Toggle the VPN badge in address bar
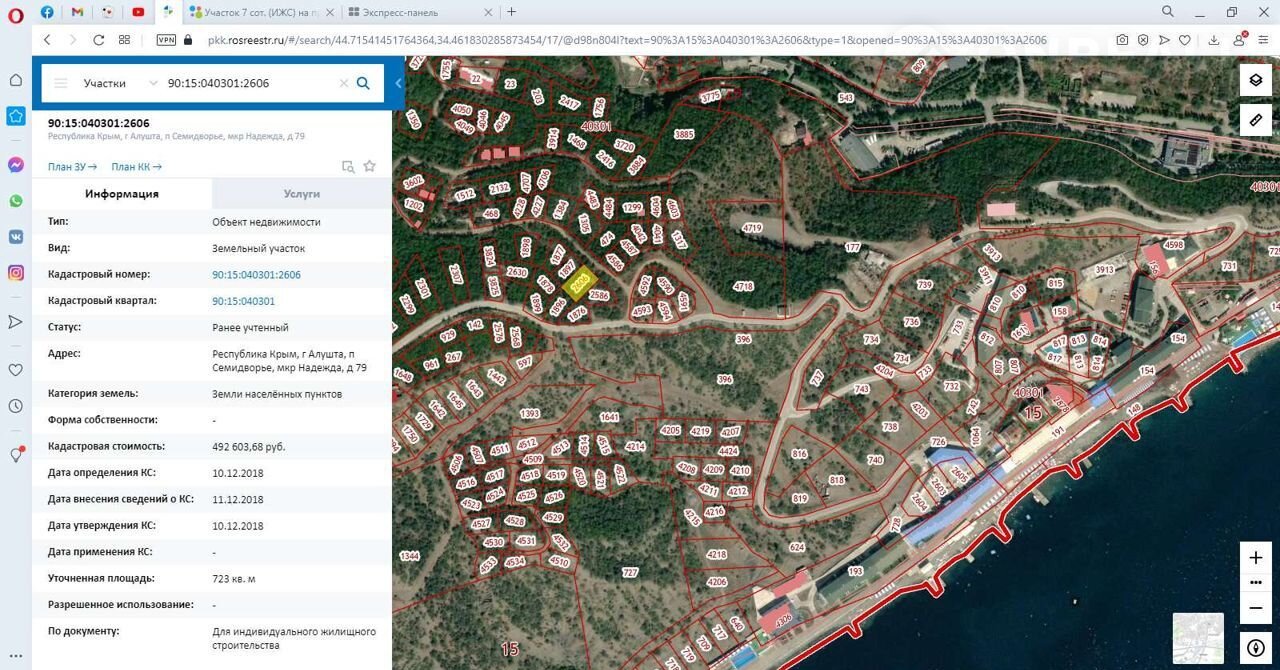Image resolution: width=1280 pixels, height=670 pixels. [x=166, y=40]
